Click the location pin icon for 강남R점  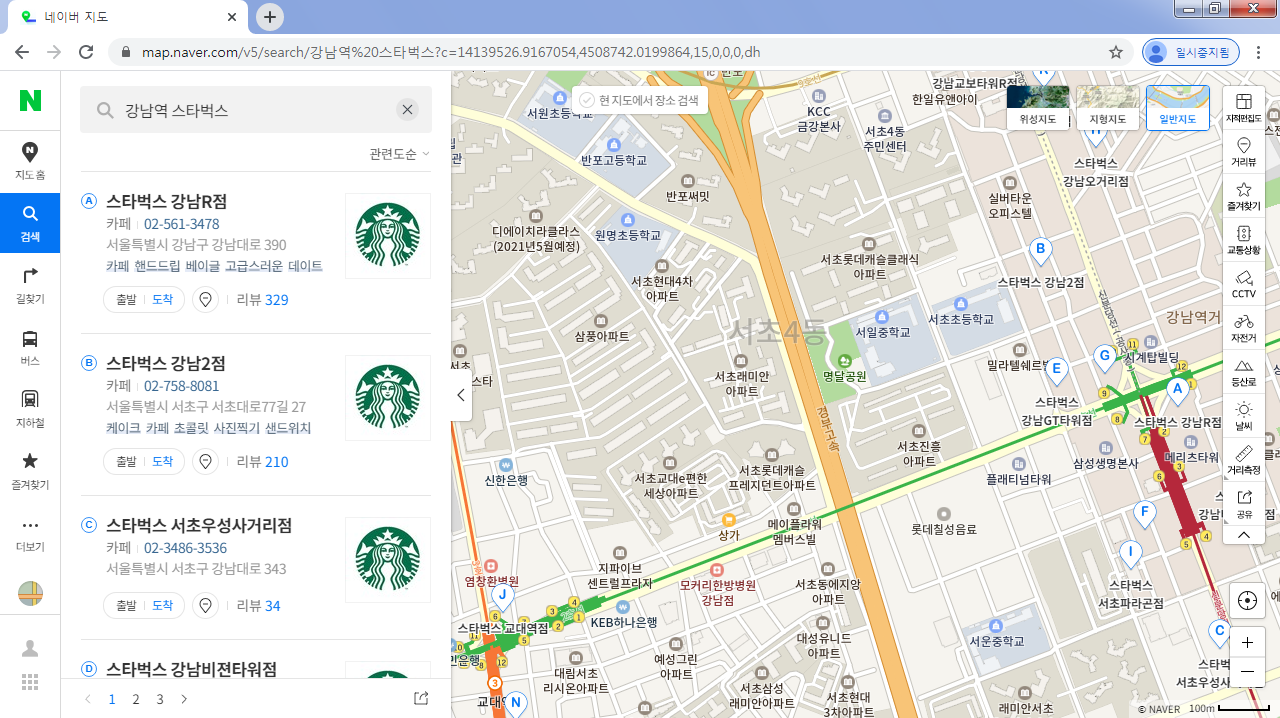[206, 300]
